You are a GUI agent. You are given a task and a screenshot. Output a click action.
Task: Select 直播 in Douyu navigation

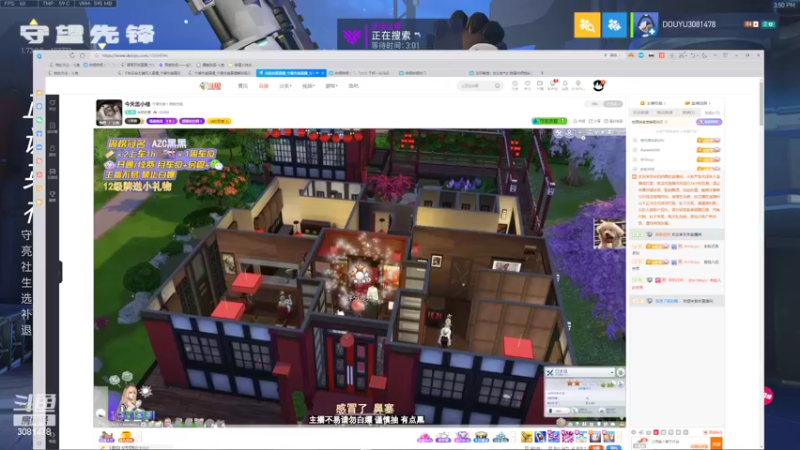coord(263,86)
